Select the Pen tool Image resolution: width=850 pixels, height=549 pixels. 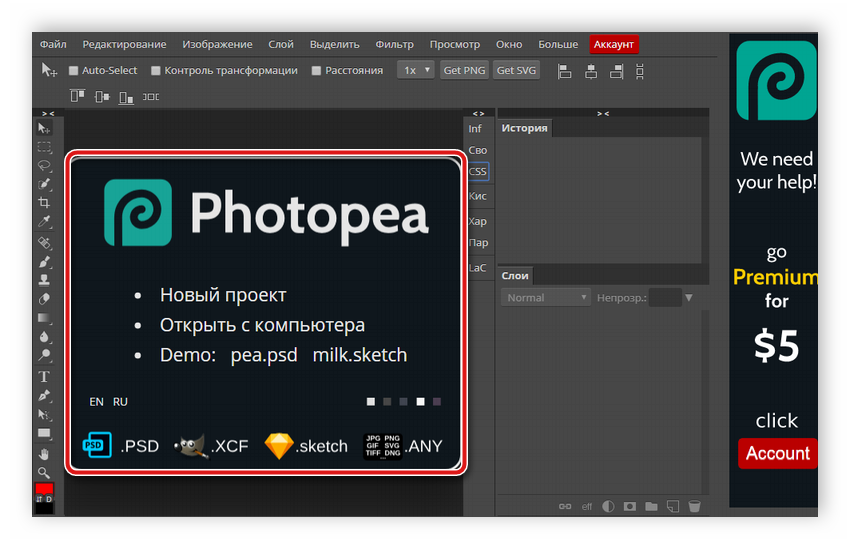[x=44, y=395]
